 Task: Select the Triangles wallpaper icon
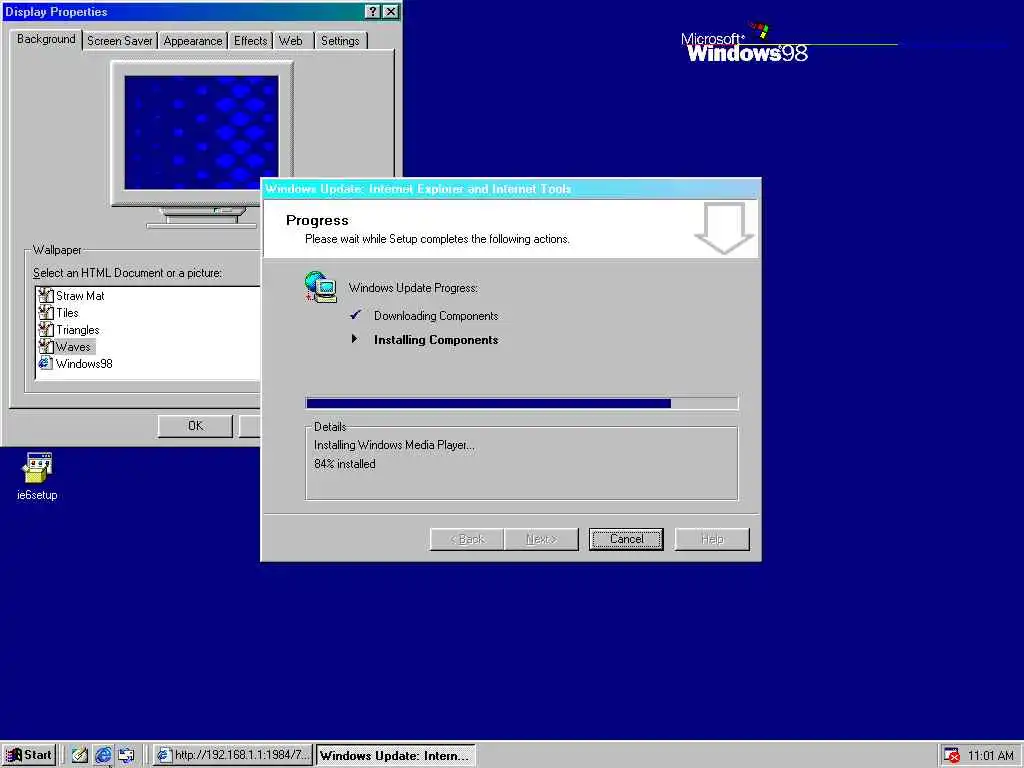[x=45, y=329]
